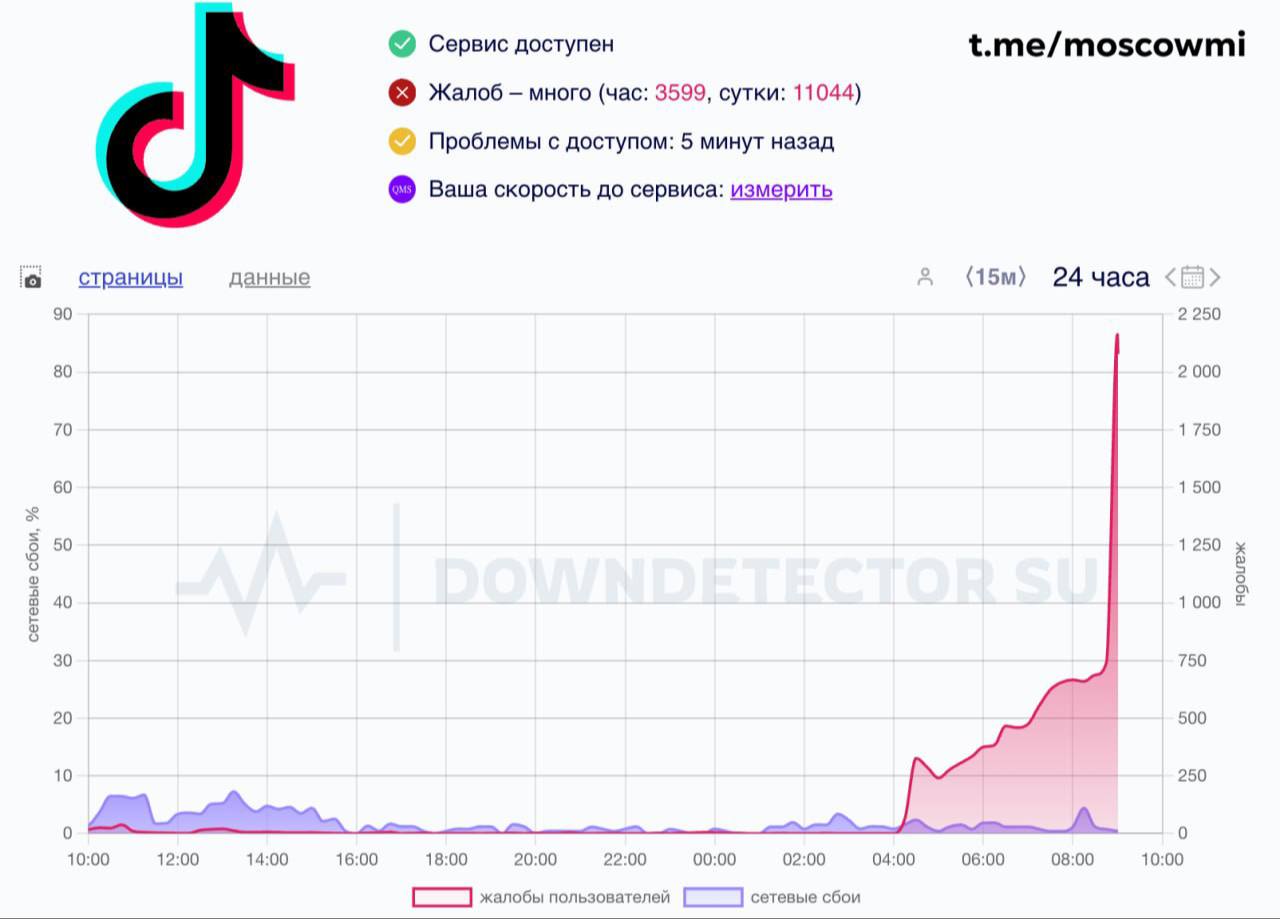Screen dimensions: 1280x919
Task: Click the 90 left-axis label
Action: click(x=64, y=314)
